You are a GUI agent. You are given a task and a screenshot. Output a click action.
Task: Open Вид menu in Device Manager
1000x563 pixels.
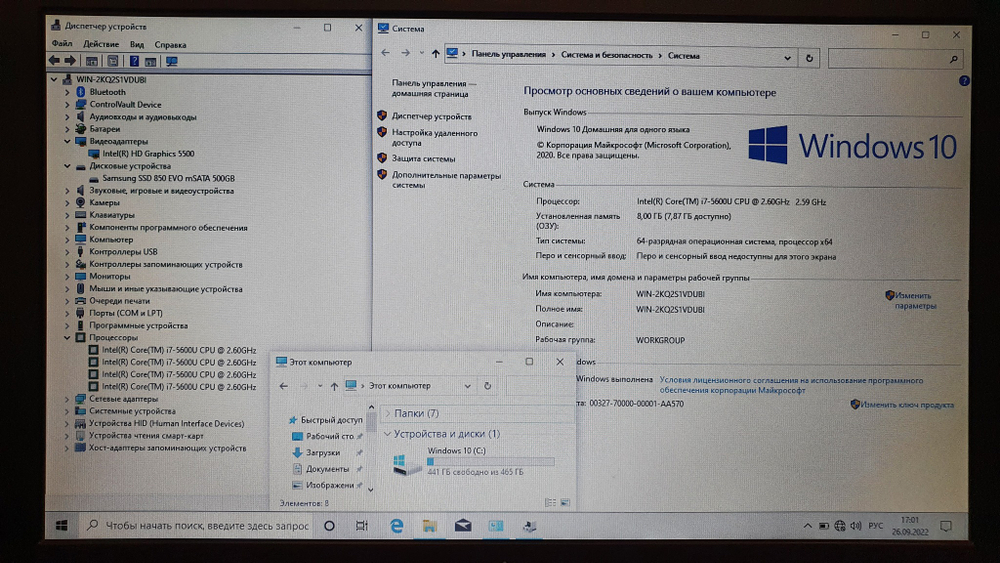[x=136, y=45]
